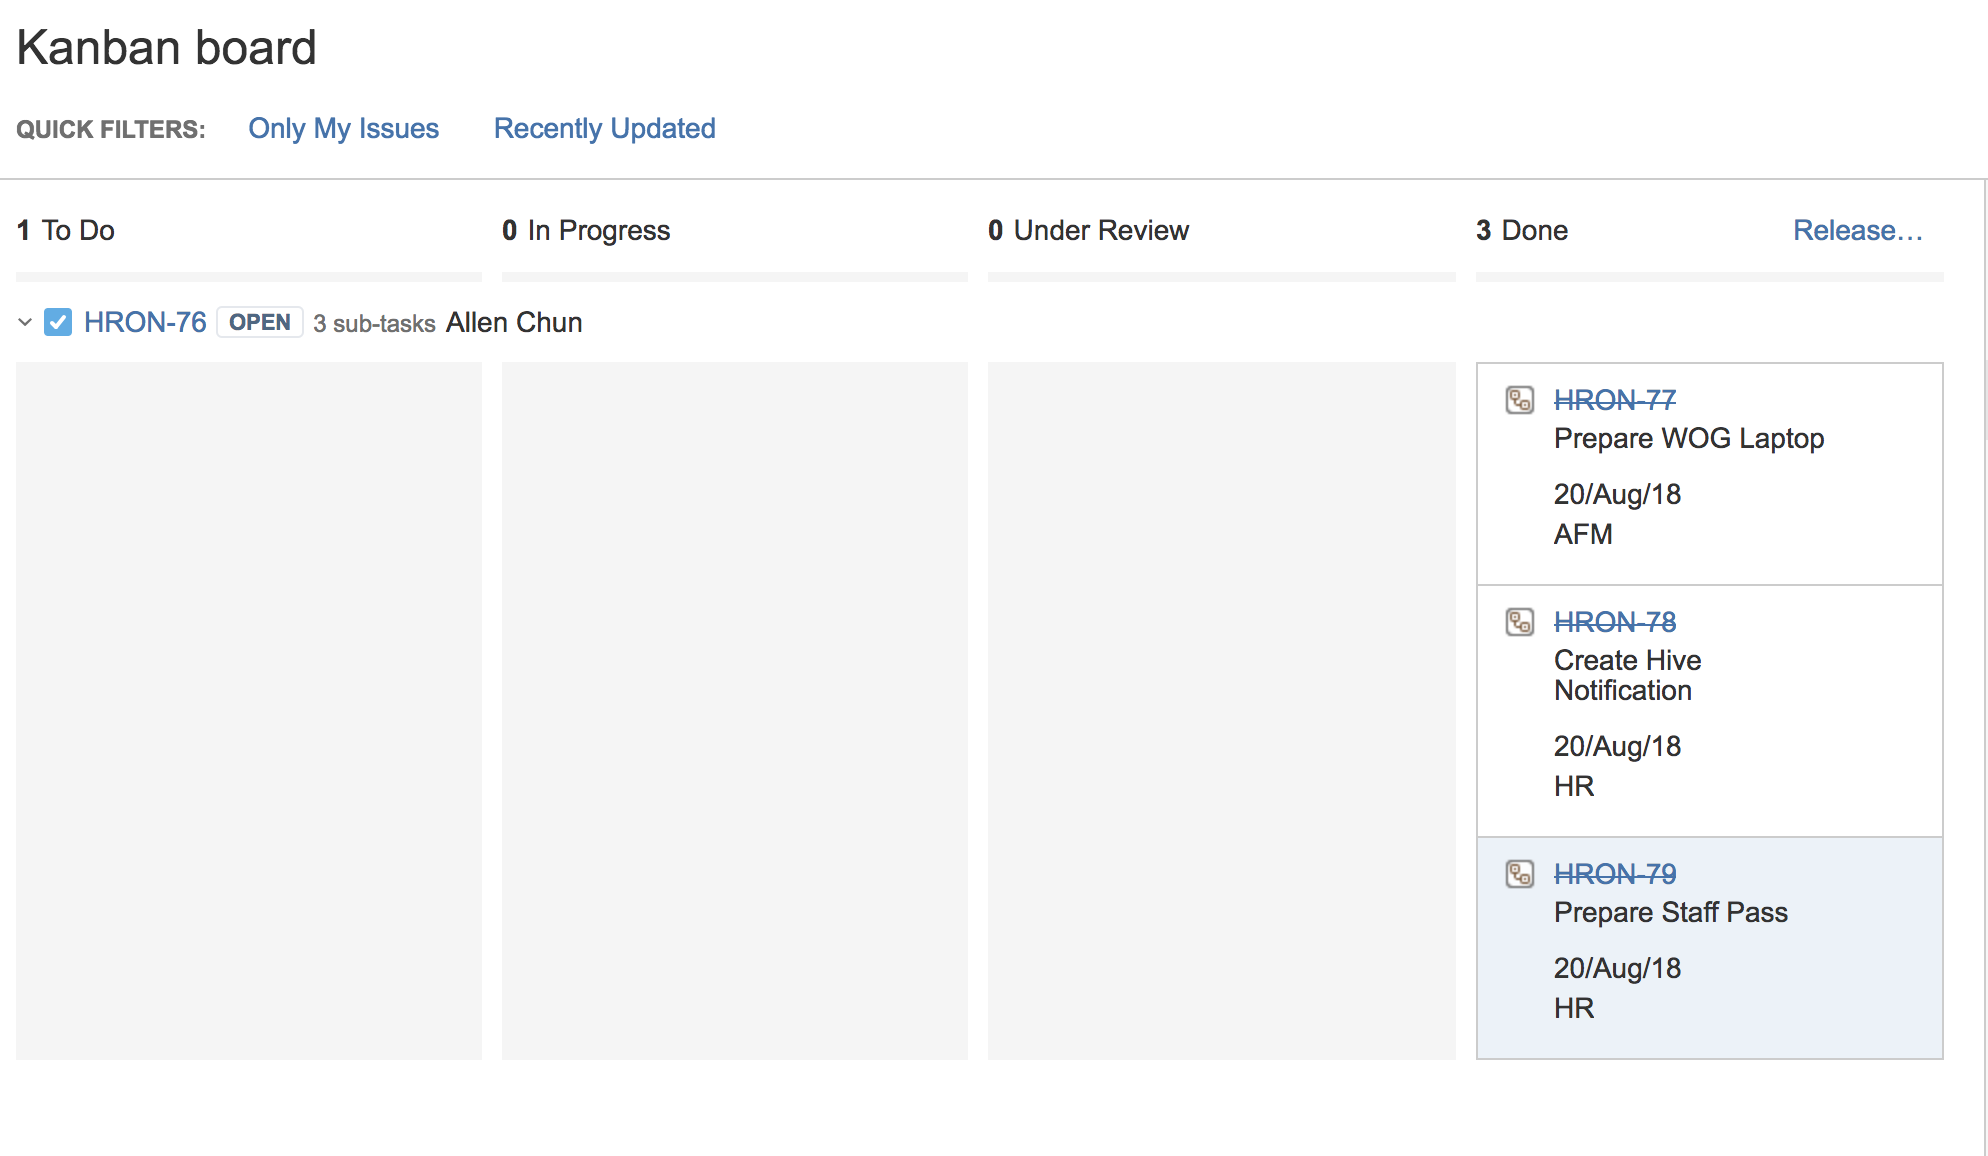Click the Done column header
This screenshot has height=1156, width=1988.
click(x=1522, y=230)
